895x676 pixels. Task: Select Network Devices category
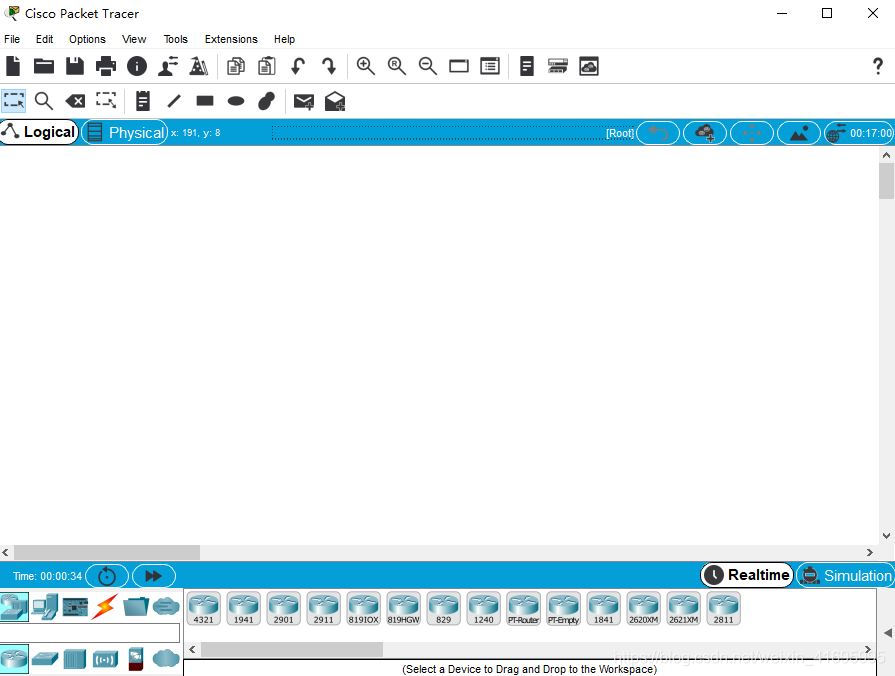click(x=14, y=607)
